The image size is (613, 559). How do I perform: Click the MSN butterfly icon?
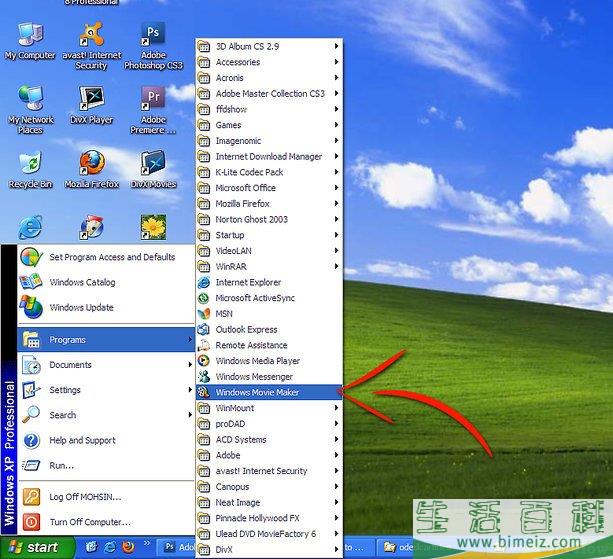(x=204, y=314)
